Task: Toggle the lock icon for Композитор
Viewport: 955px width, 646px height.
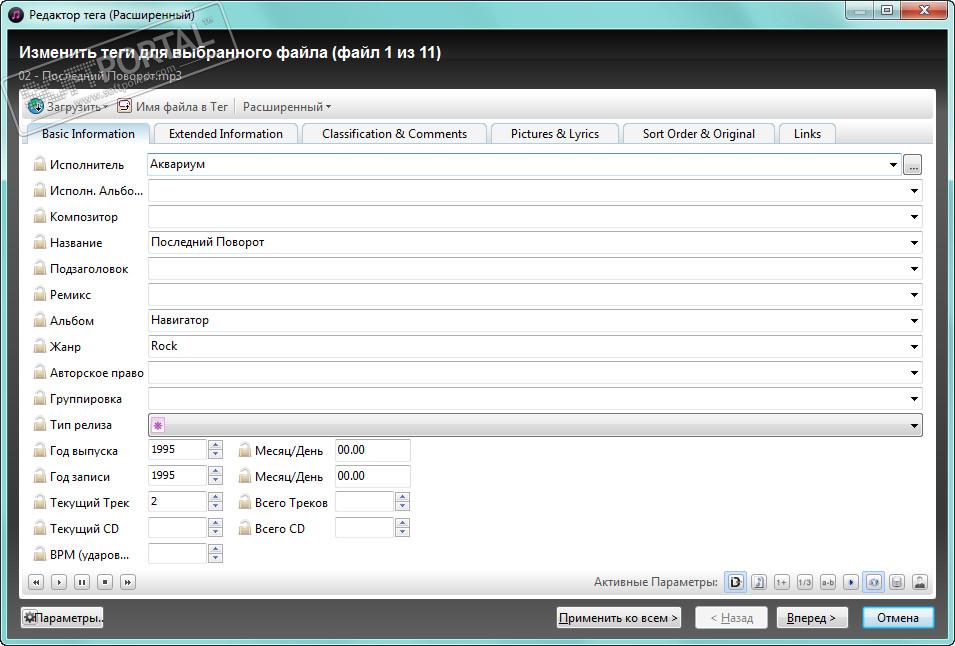Action: pos(40,216)
